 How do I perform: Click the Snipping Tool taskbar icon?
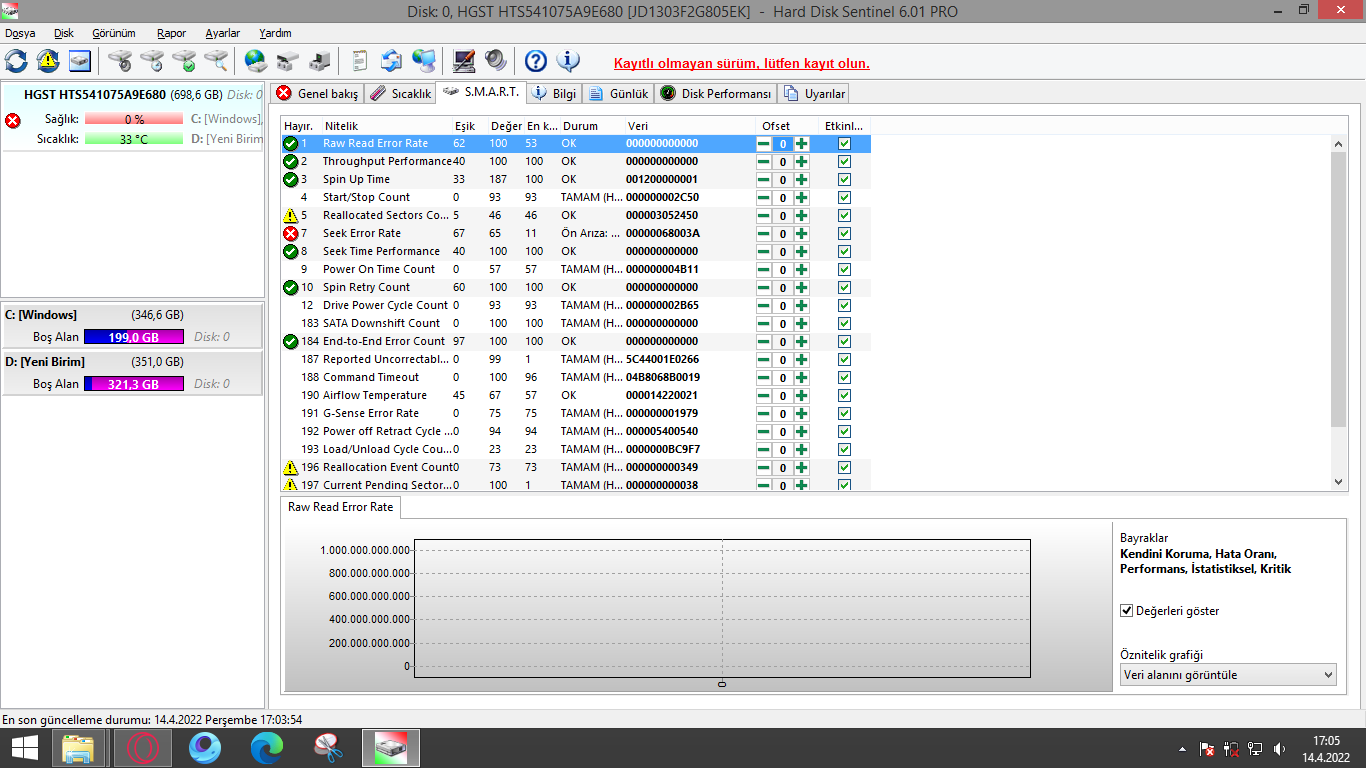[x=329, y=748]
